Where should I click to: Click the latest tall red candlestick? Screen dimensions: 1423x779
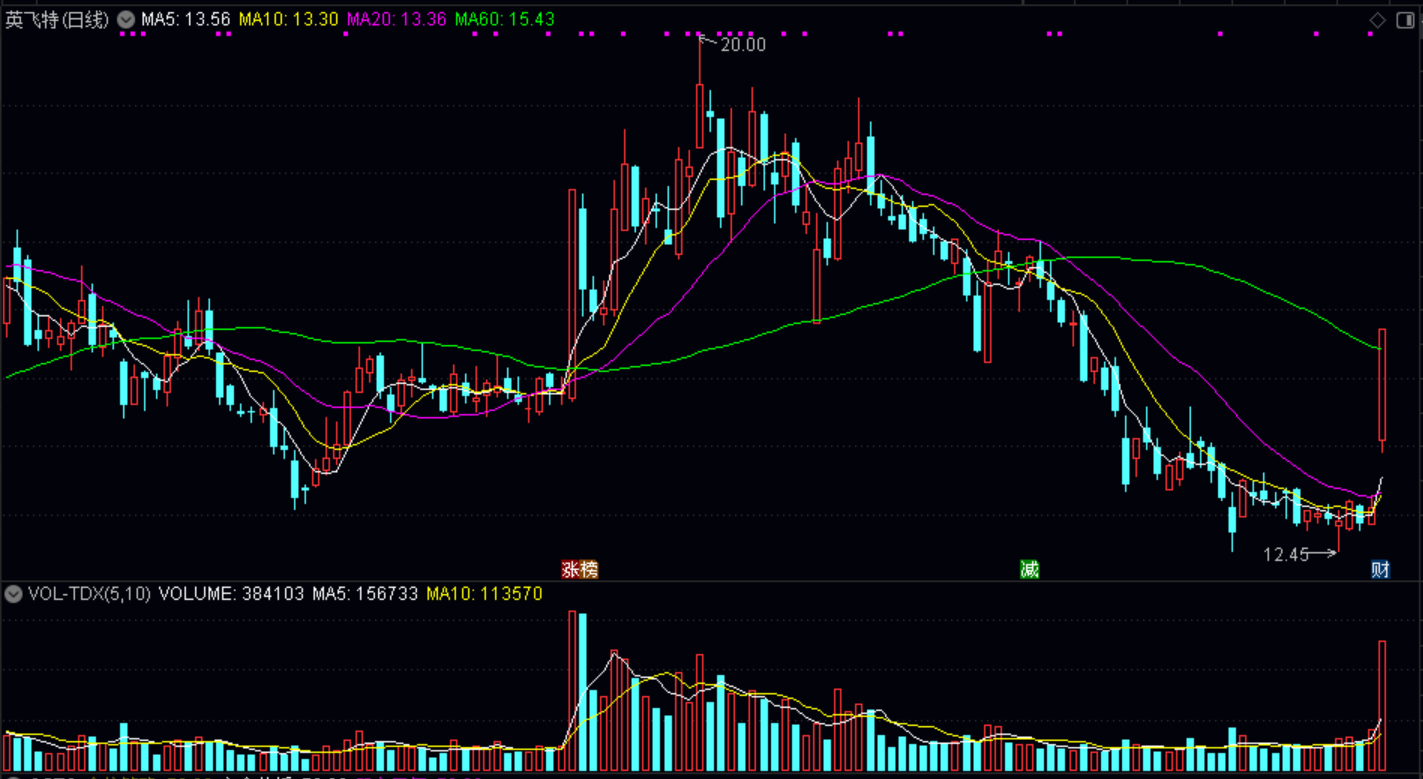point(1382,385)
